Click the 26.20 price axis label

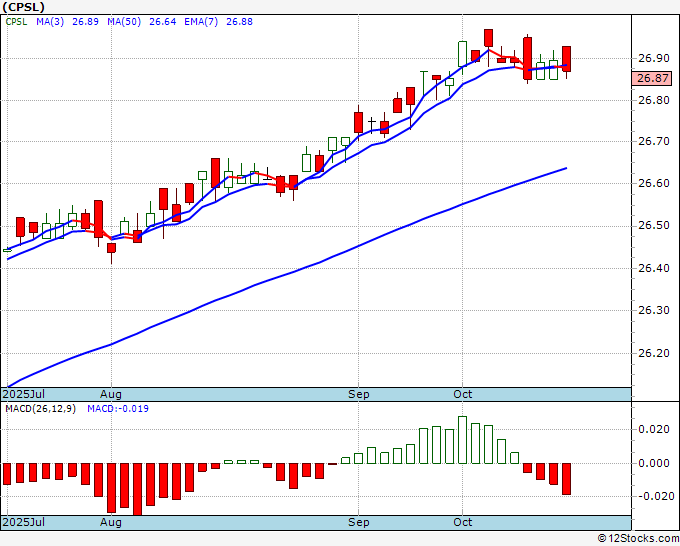pos(654,353)
